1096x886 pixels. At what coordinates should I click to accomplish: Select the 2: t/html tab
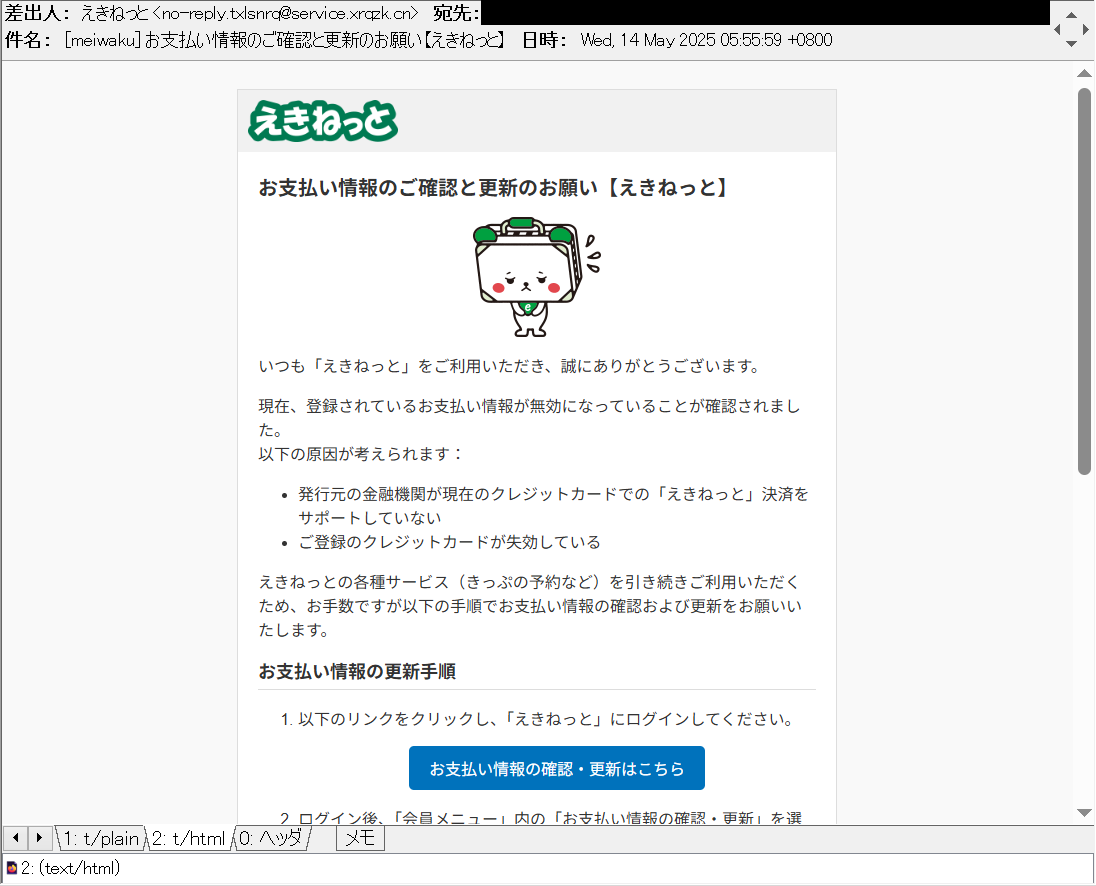[x=189, y=838]
